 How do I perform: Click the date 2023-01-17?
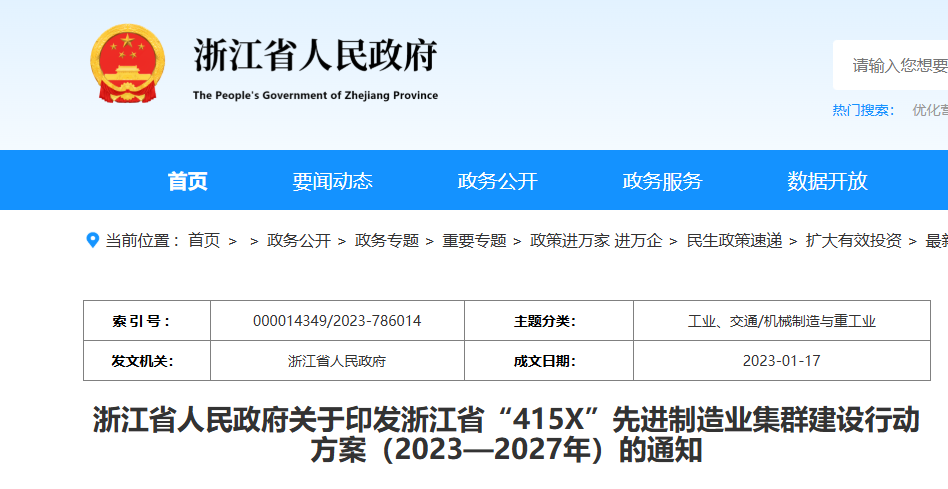[x=782, y=361]
